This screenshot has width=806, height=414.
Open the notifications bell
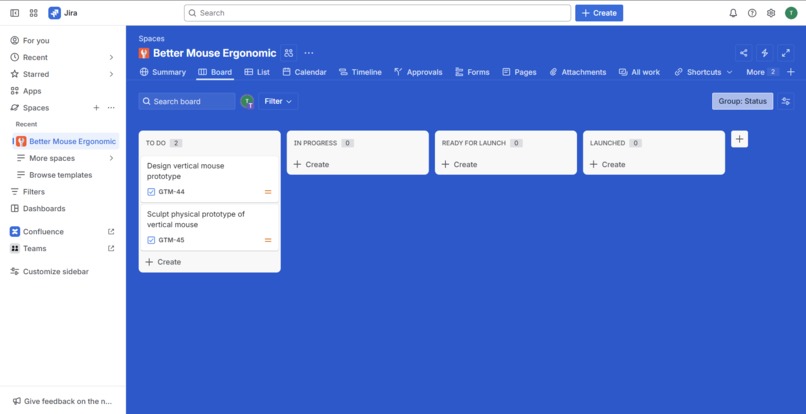point(733,13)
